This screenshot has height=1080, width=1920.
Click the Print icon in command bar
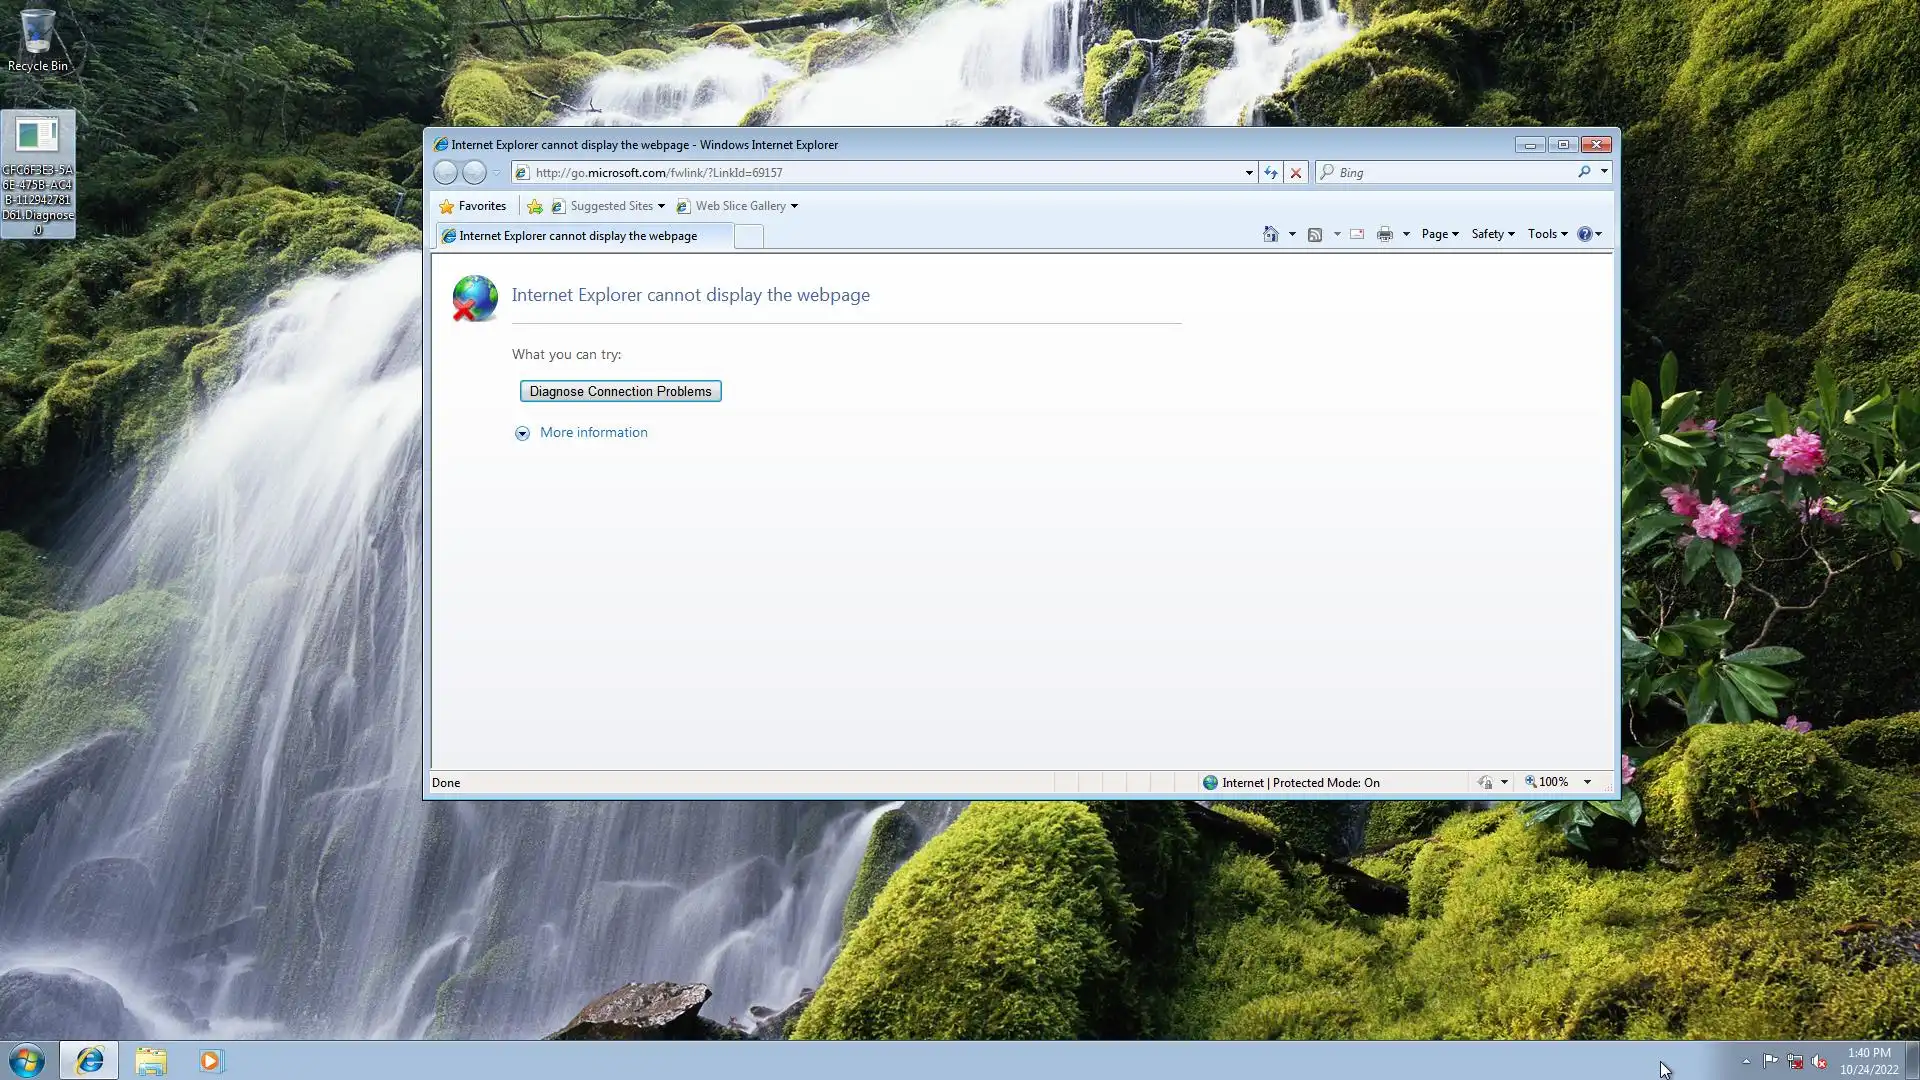[1384, 234]
